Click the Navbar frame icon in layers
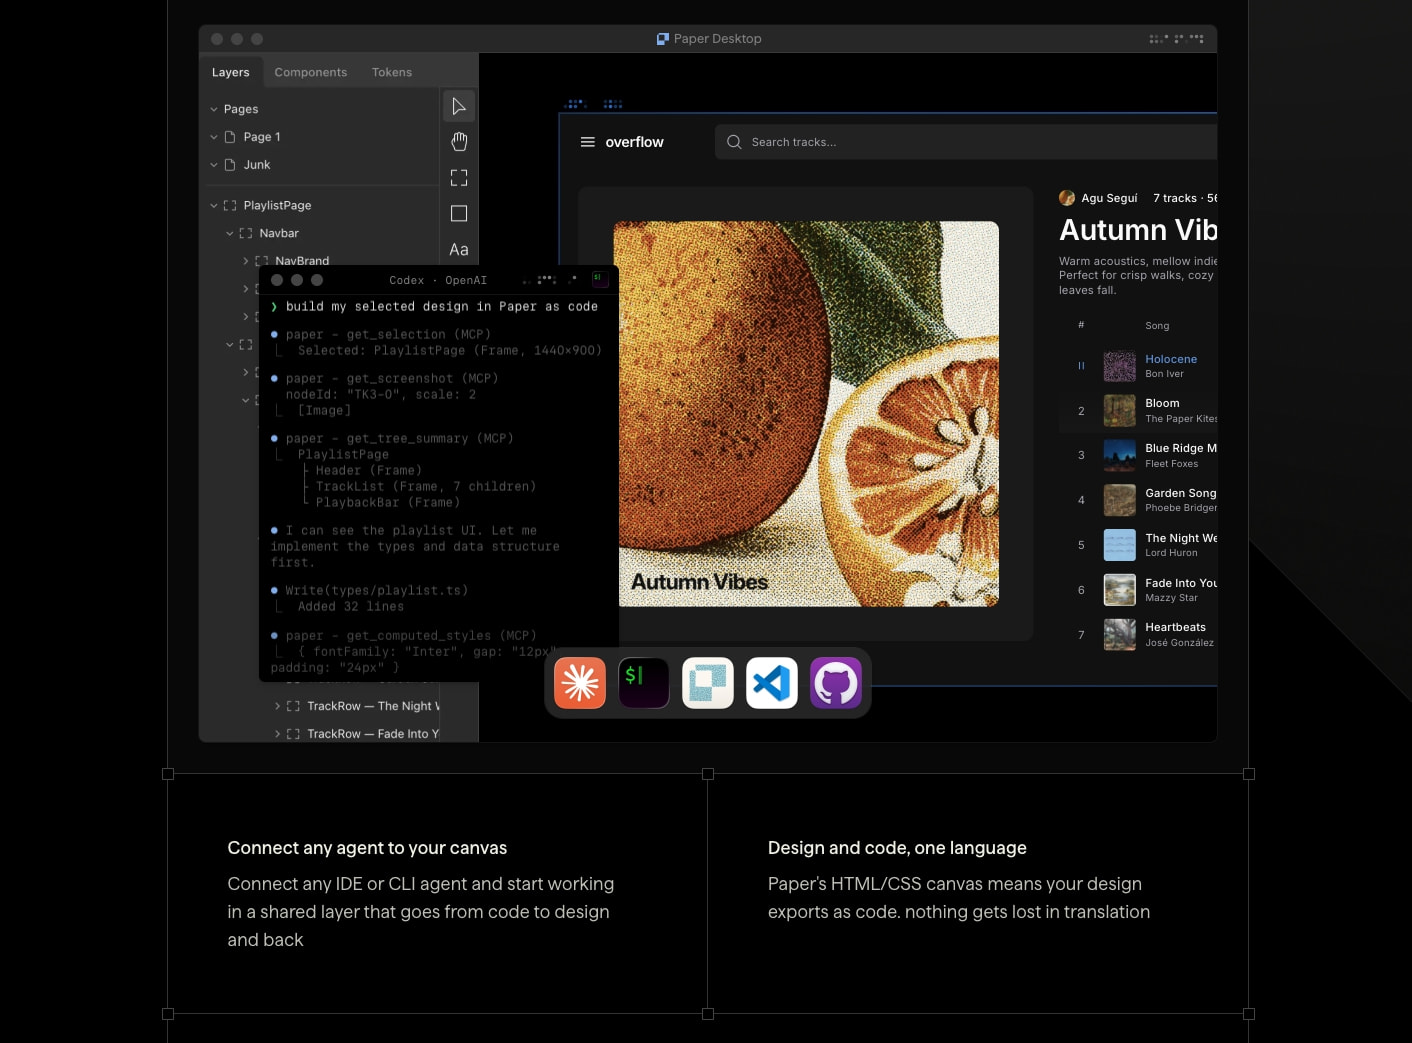The image size is (1412, 1043). point(246,233)
